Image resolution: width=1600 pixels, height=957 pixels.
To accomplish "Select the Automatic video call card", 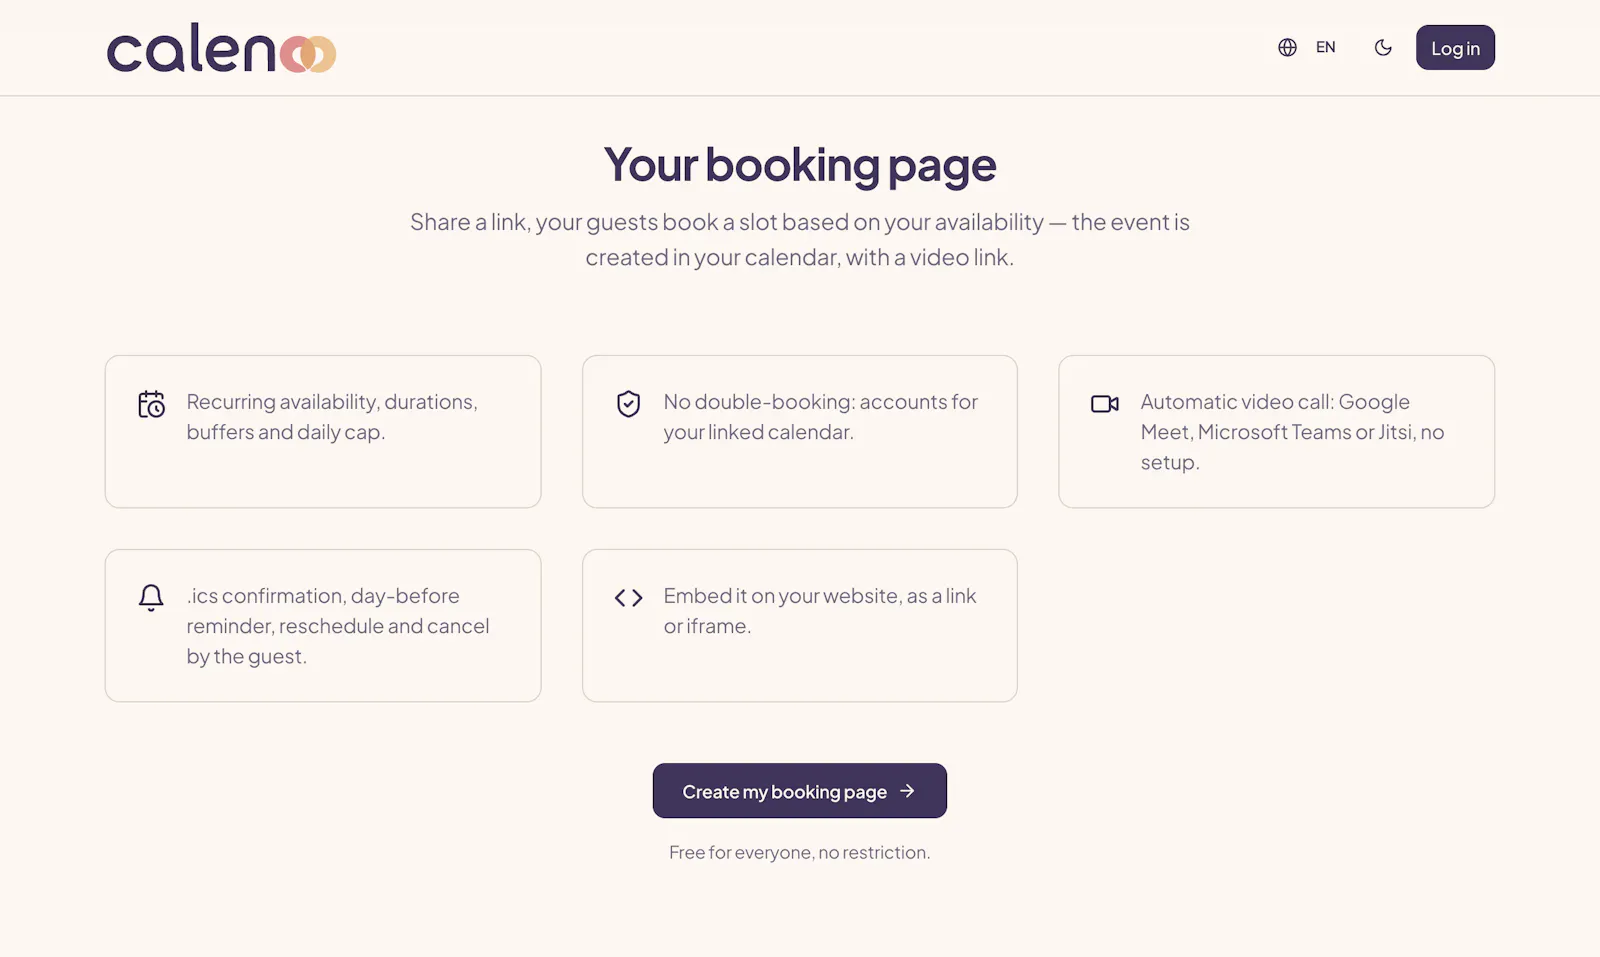I will pyautogui.click(x=1276, y=431).
